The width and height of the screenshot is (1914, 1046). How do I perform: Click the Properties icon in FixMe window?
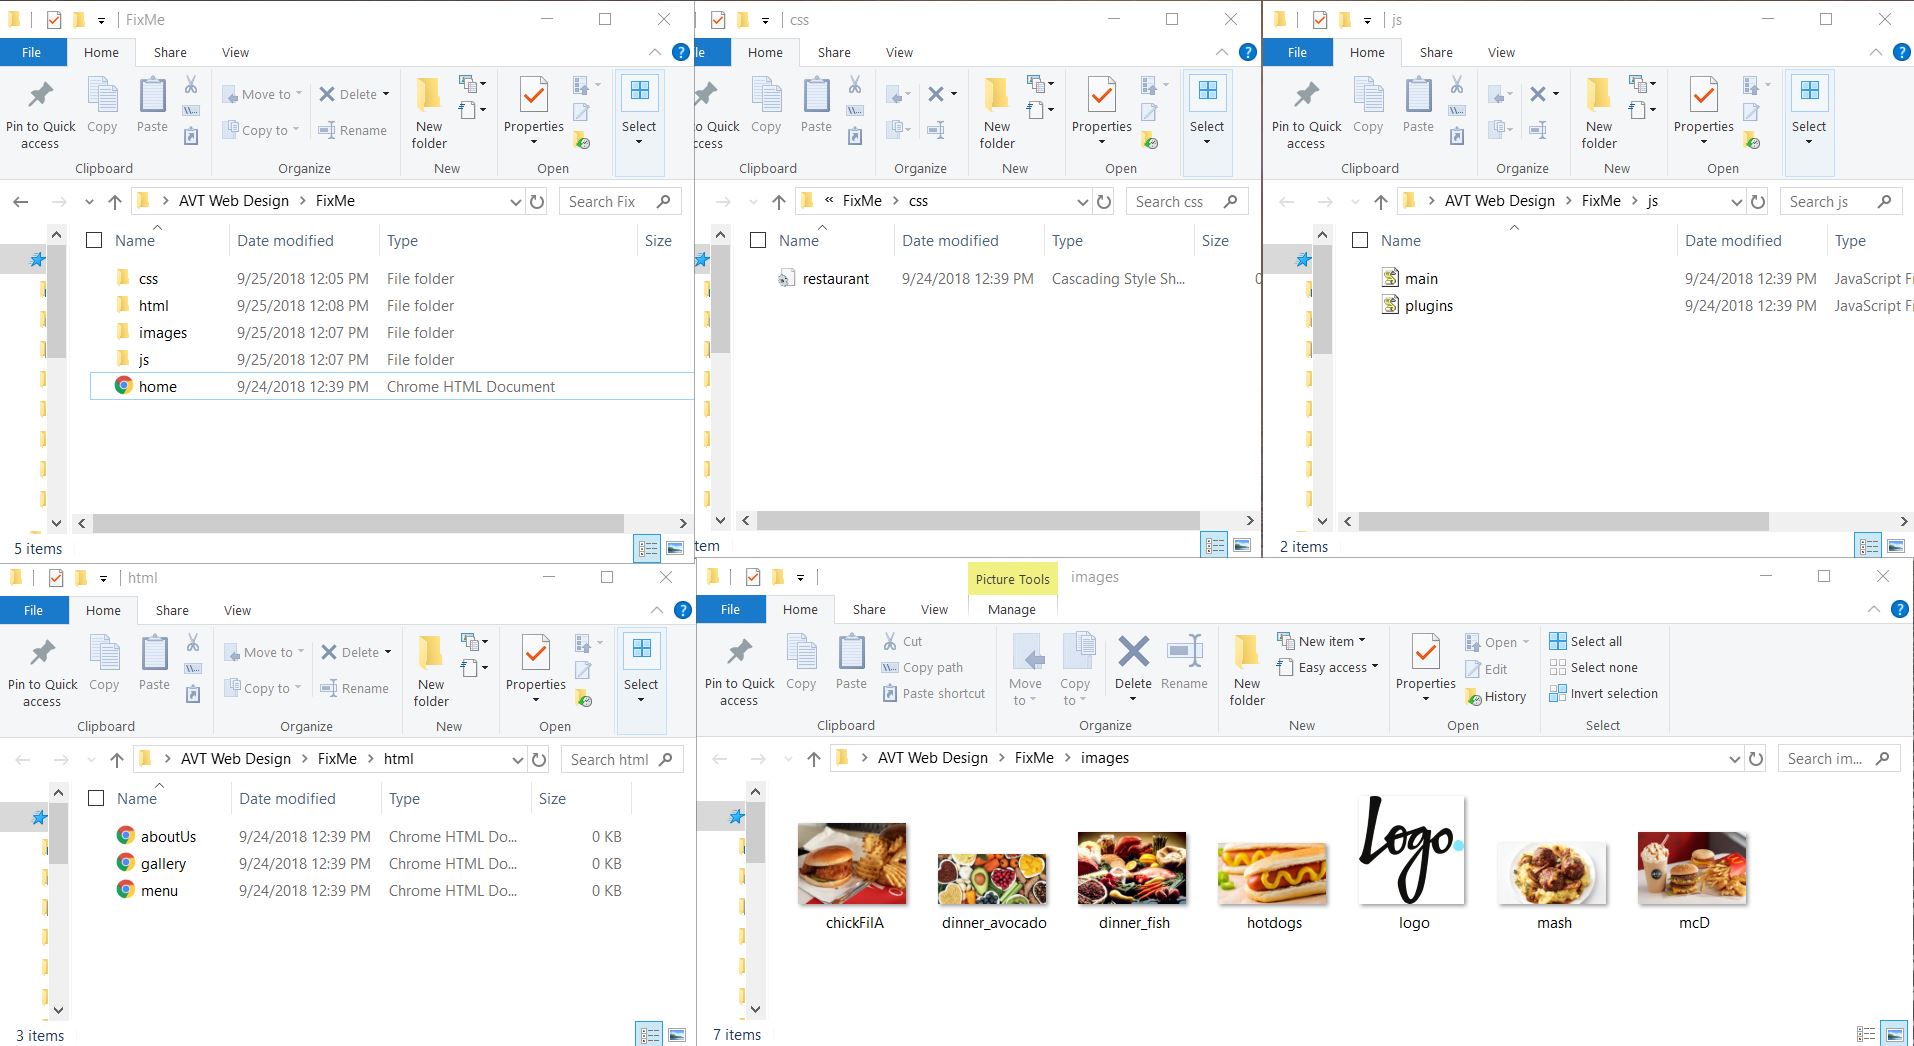coord(534,96)
